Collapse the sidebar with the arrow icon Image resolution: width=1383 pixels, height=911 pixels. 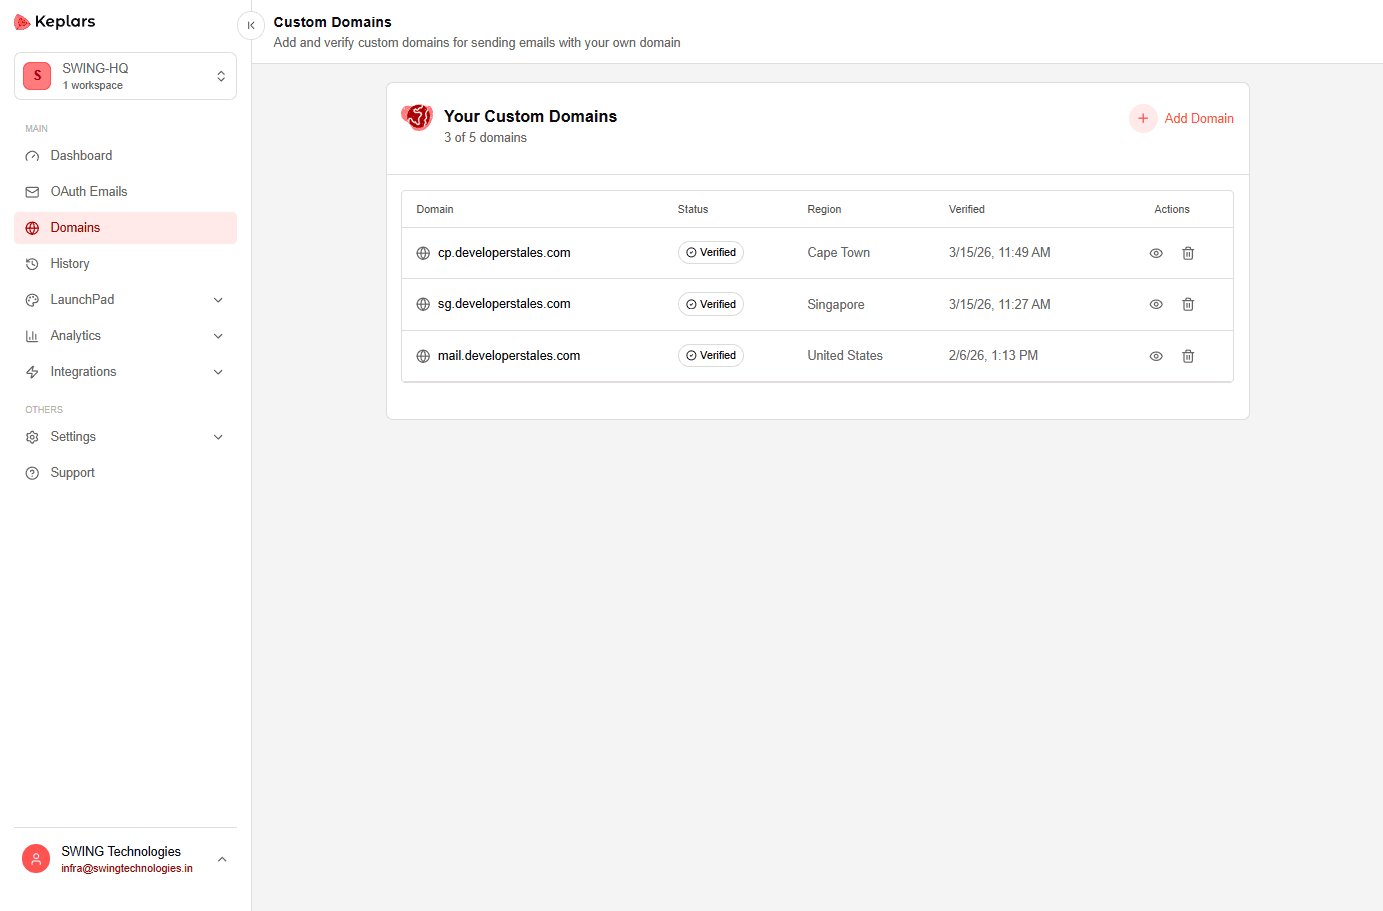coord(251,25)
